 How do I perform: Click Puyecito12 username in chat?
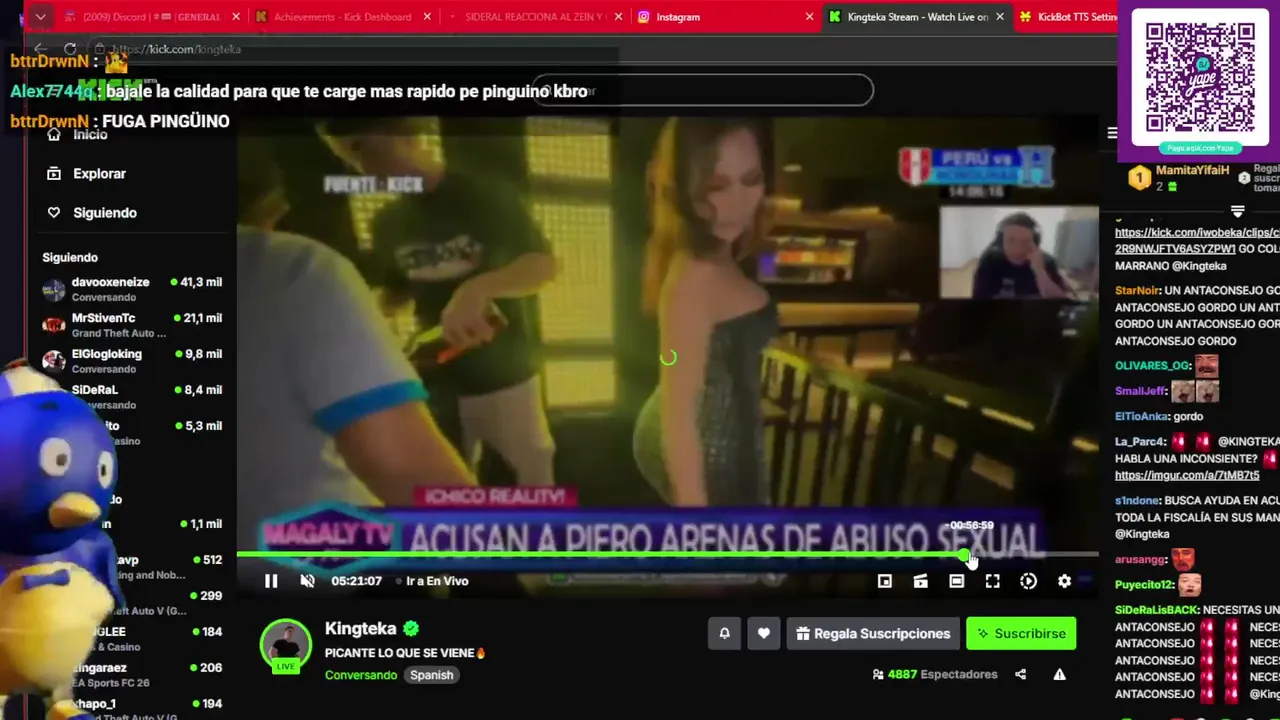pos(1145,585)
